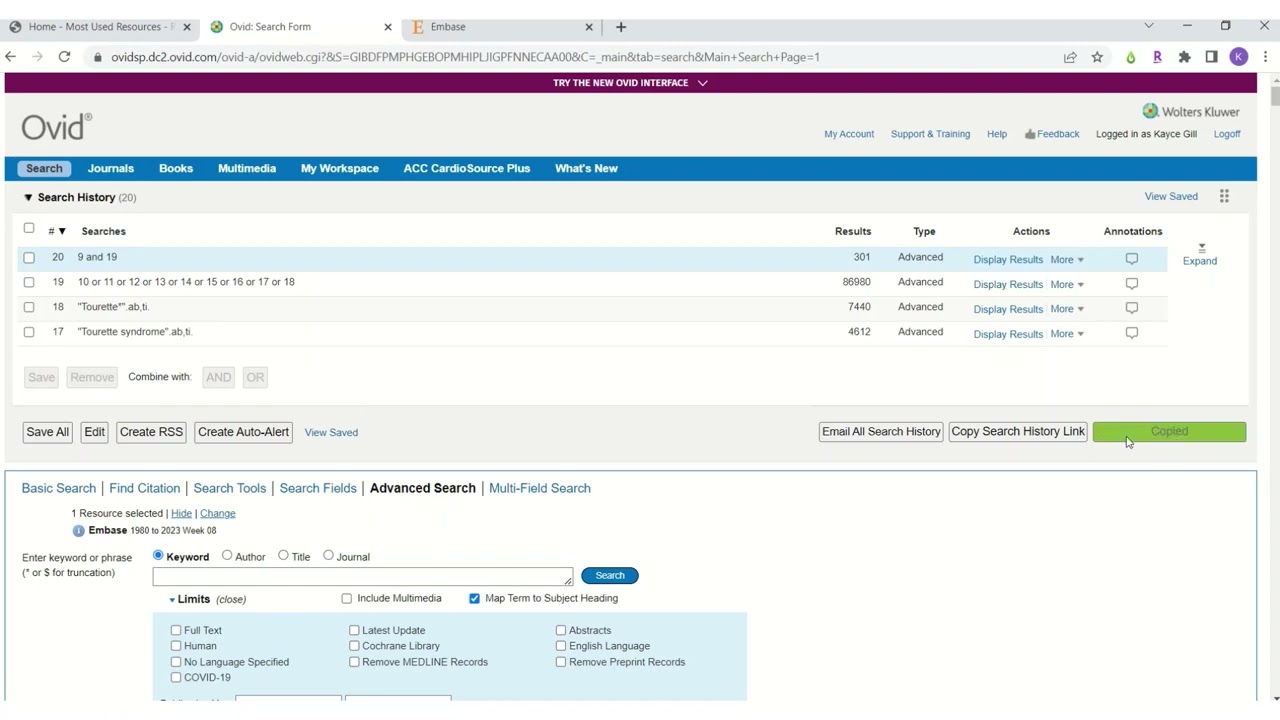This screenshot has width=1280, height=720.
Task: Click the Save All button
Action: coord(48,432)
